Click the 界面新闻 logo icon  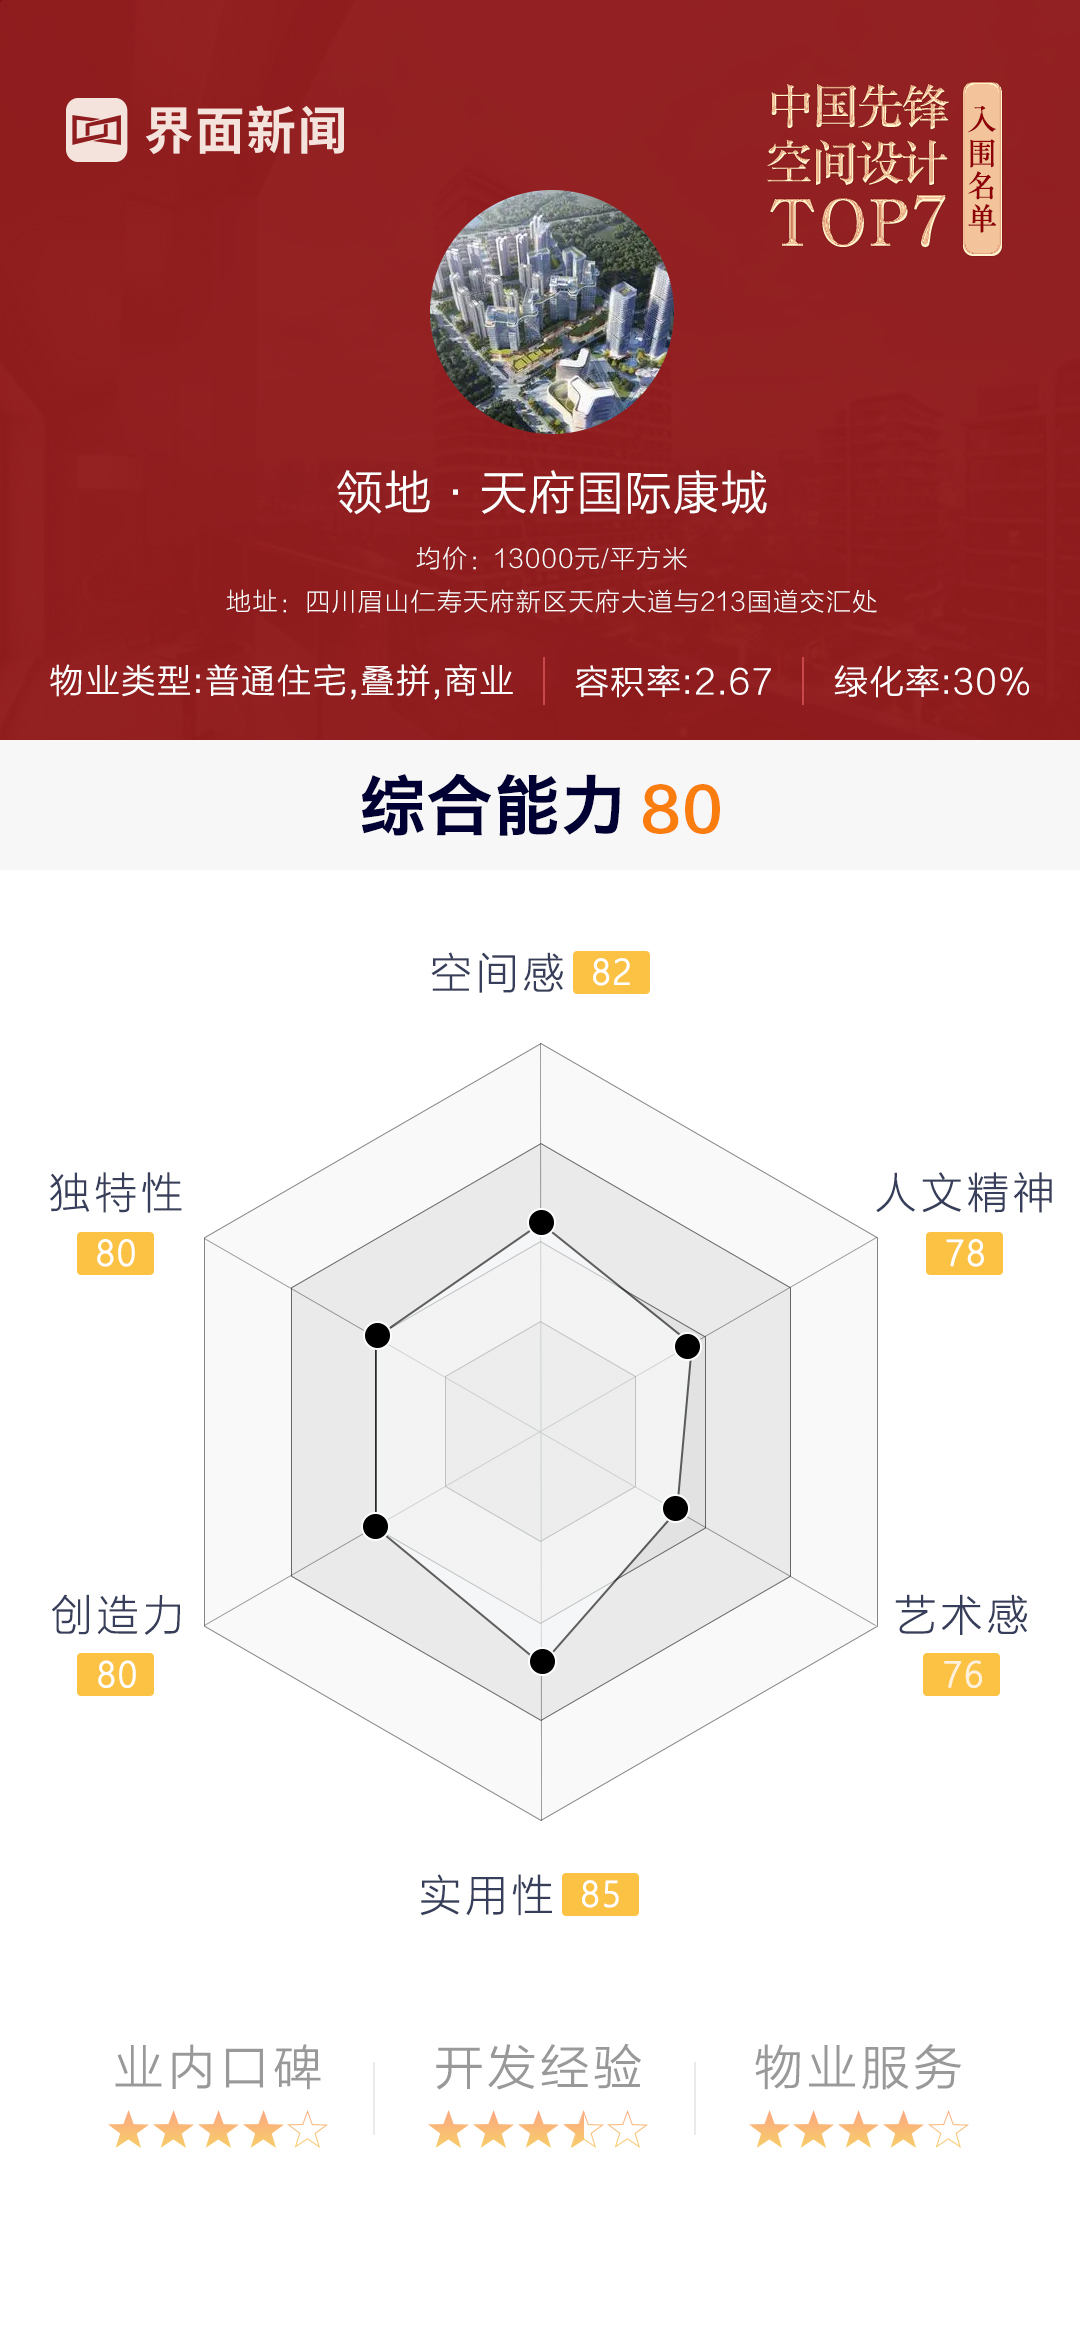pyautogui.click(x=97, y=130)
